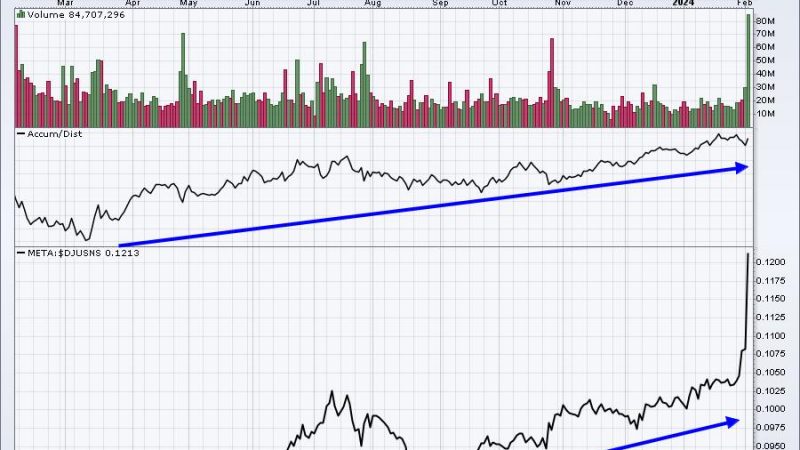The width and height of the screenshot is (800, 450).
Task: Click the May month label
Action: [x=188, y=3]
